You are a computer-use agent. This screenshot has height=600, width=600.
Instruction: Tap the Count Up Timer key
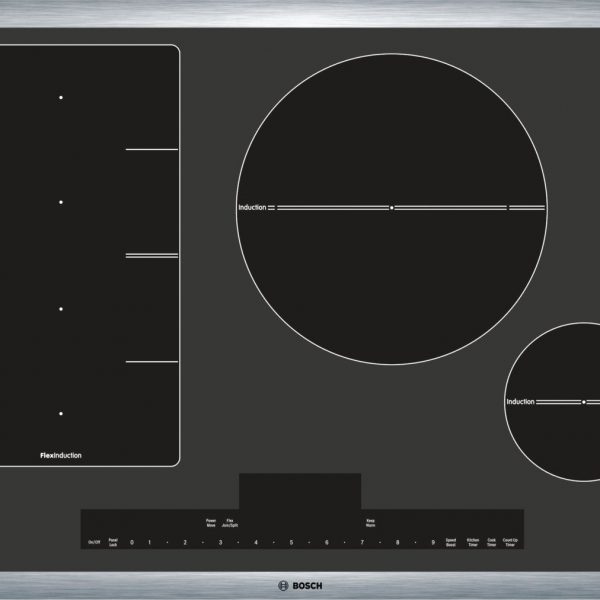(x=511, y=543)
